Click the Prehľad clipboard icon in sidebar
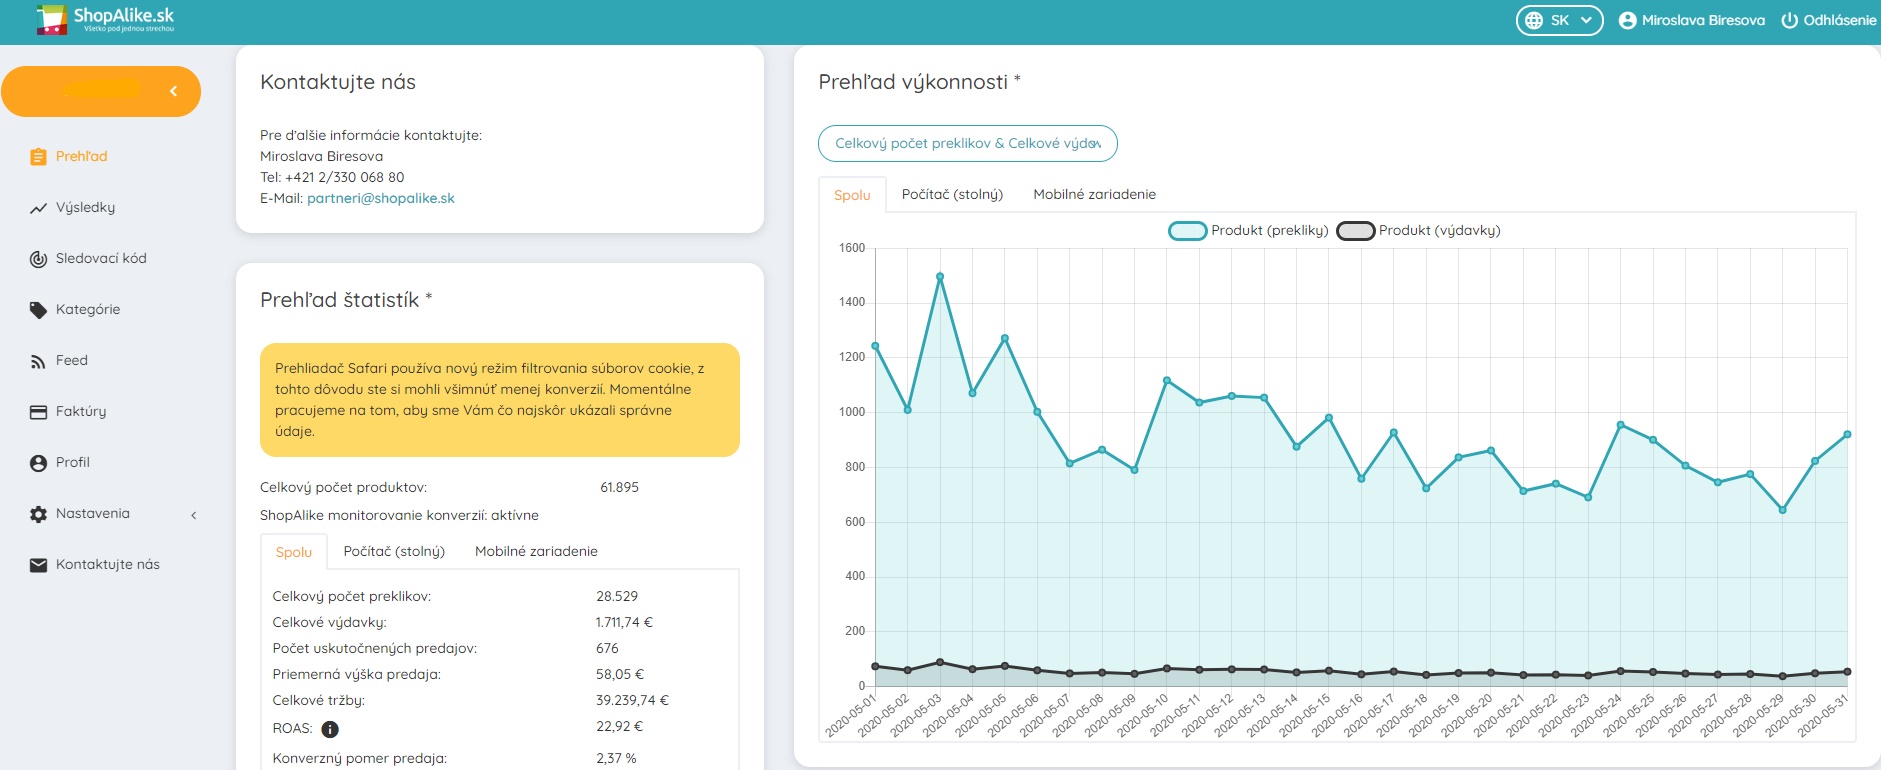1881x770 pixels. pyautogui.click(x=38, y=157)
